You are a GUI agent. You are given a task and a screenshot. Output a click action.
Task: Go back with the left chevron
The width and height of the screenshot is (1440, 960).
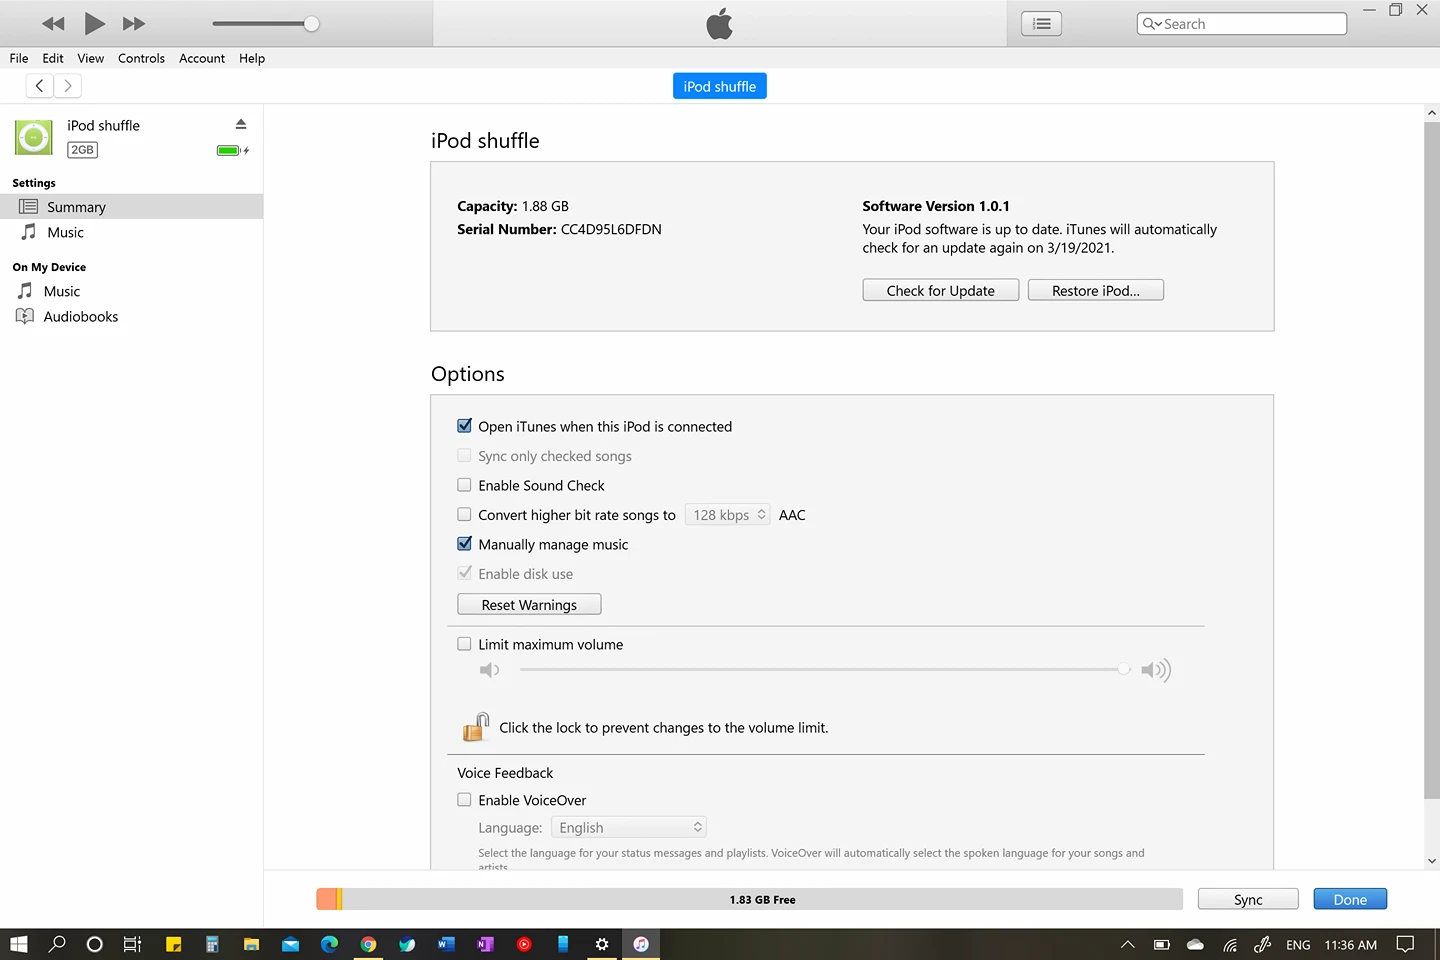39,86
